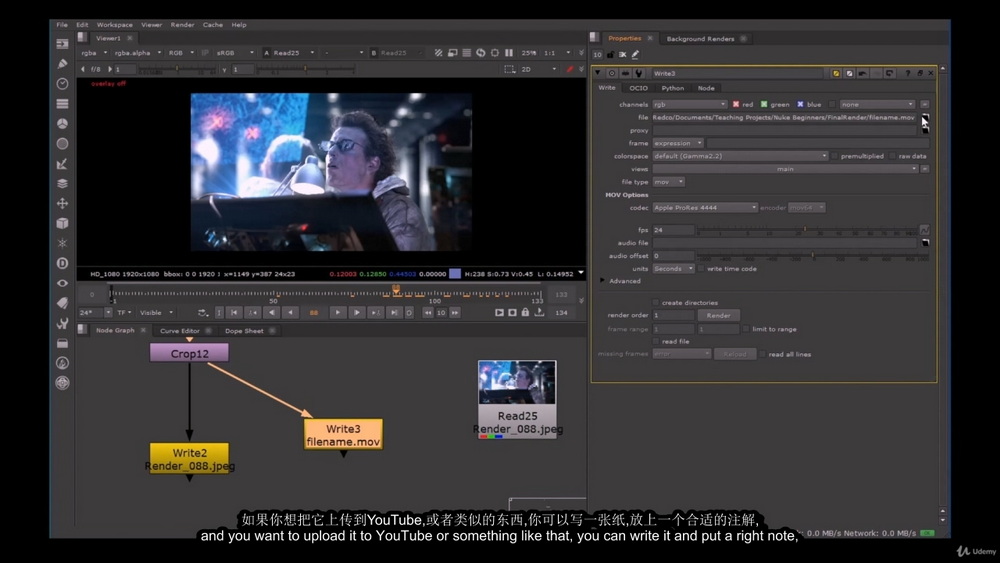This screenshot has width=1000, height=563.
Task: Switch to the Background Renders tab
Action: pos(700,39)
